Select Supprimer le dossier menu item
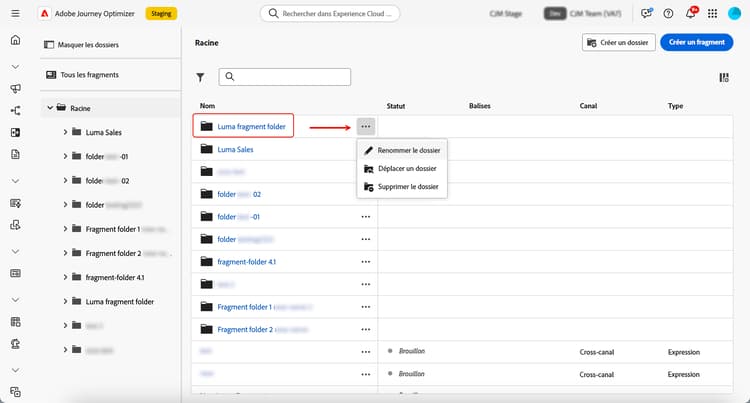Screen dimensions: 750x403 pos(402,187)
